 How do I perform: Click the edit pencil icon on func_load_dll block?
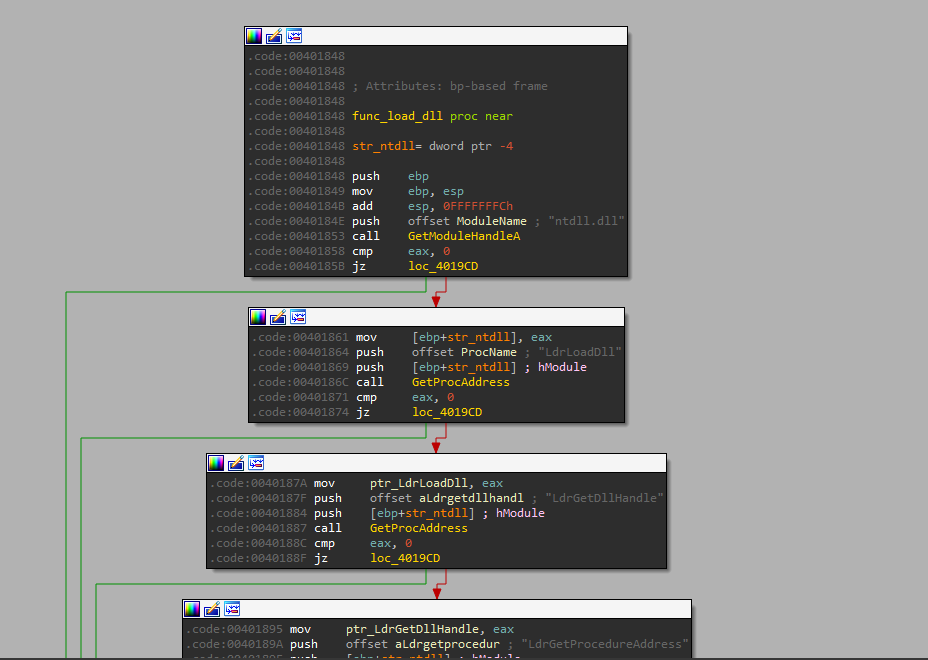273,35
